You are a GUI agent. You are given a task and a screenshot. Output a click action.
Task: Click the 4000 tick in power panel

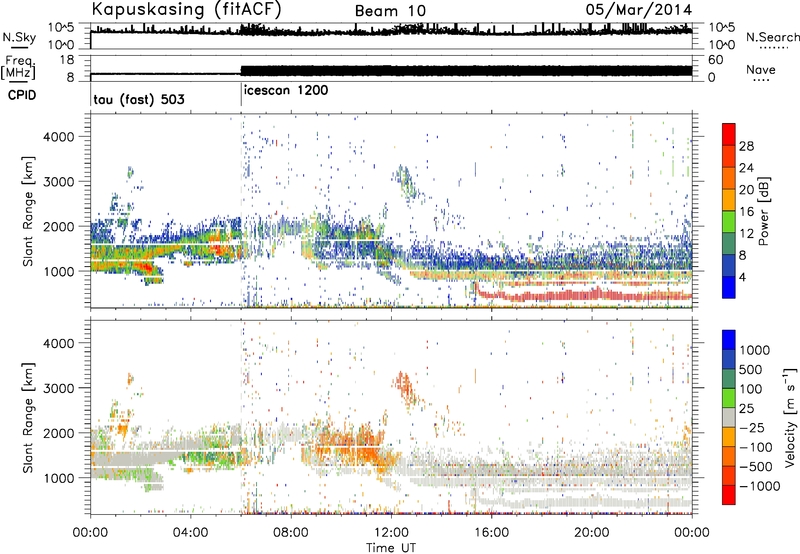tap(58, 137)
